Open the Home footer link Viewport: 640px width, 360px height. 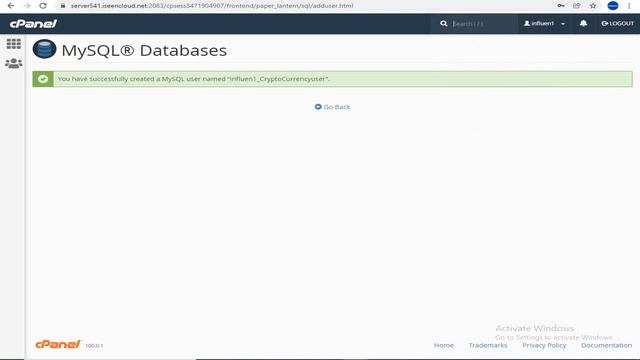(x=444, y=345)
